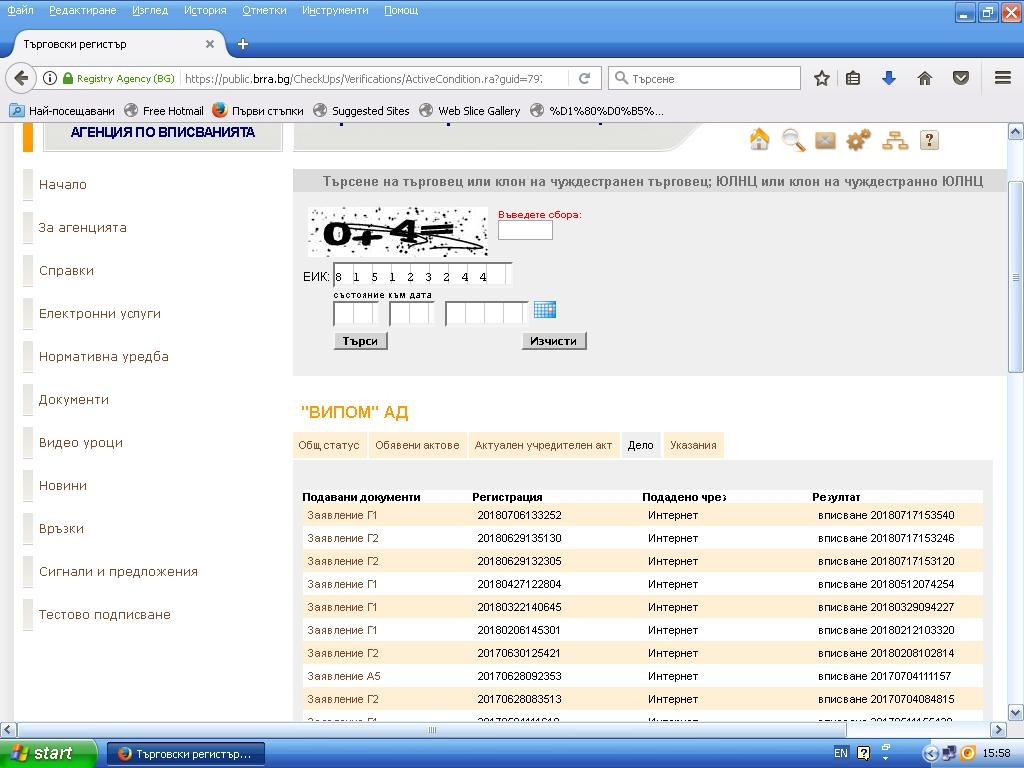Open Електронни услуги sidebar link
1024x768 pixels.
[100, 314]
